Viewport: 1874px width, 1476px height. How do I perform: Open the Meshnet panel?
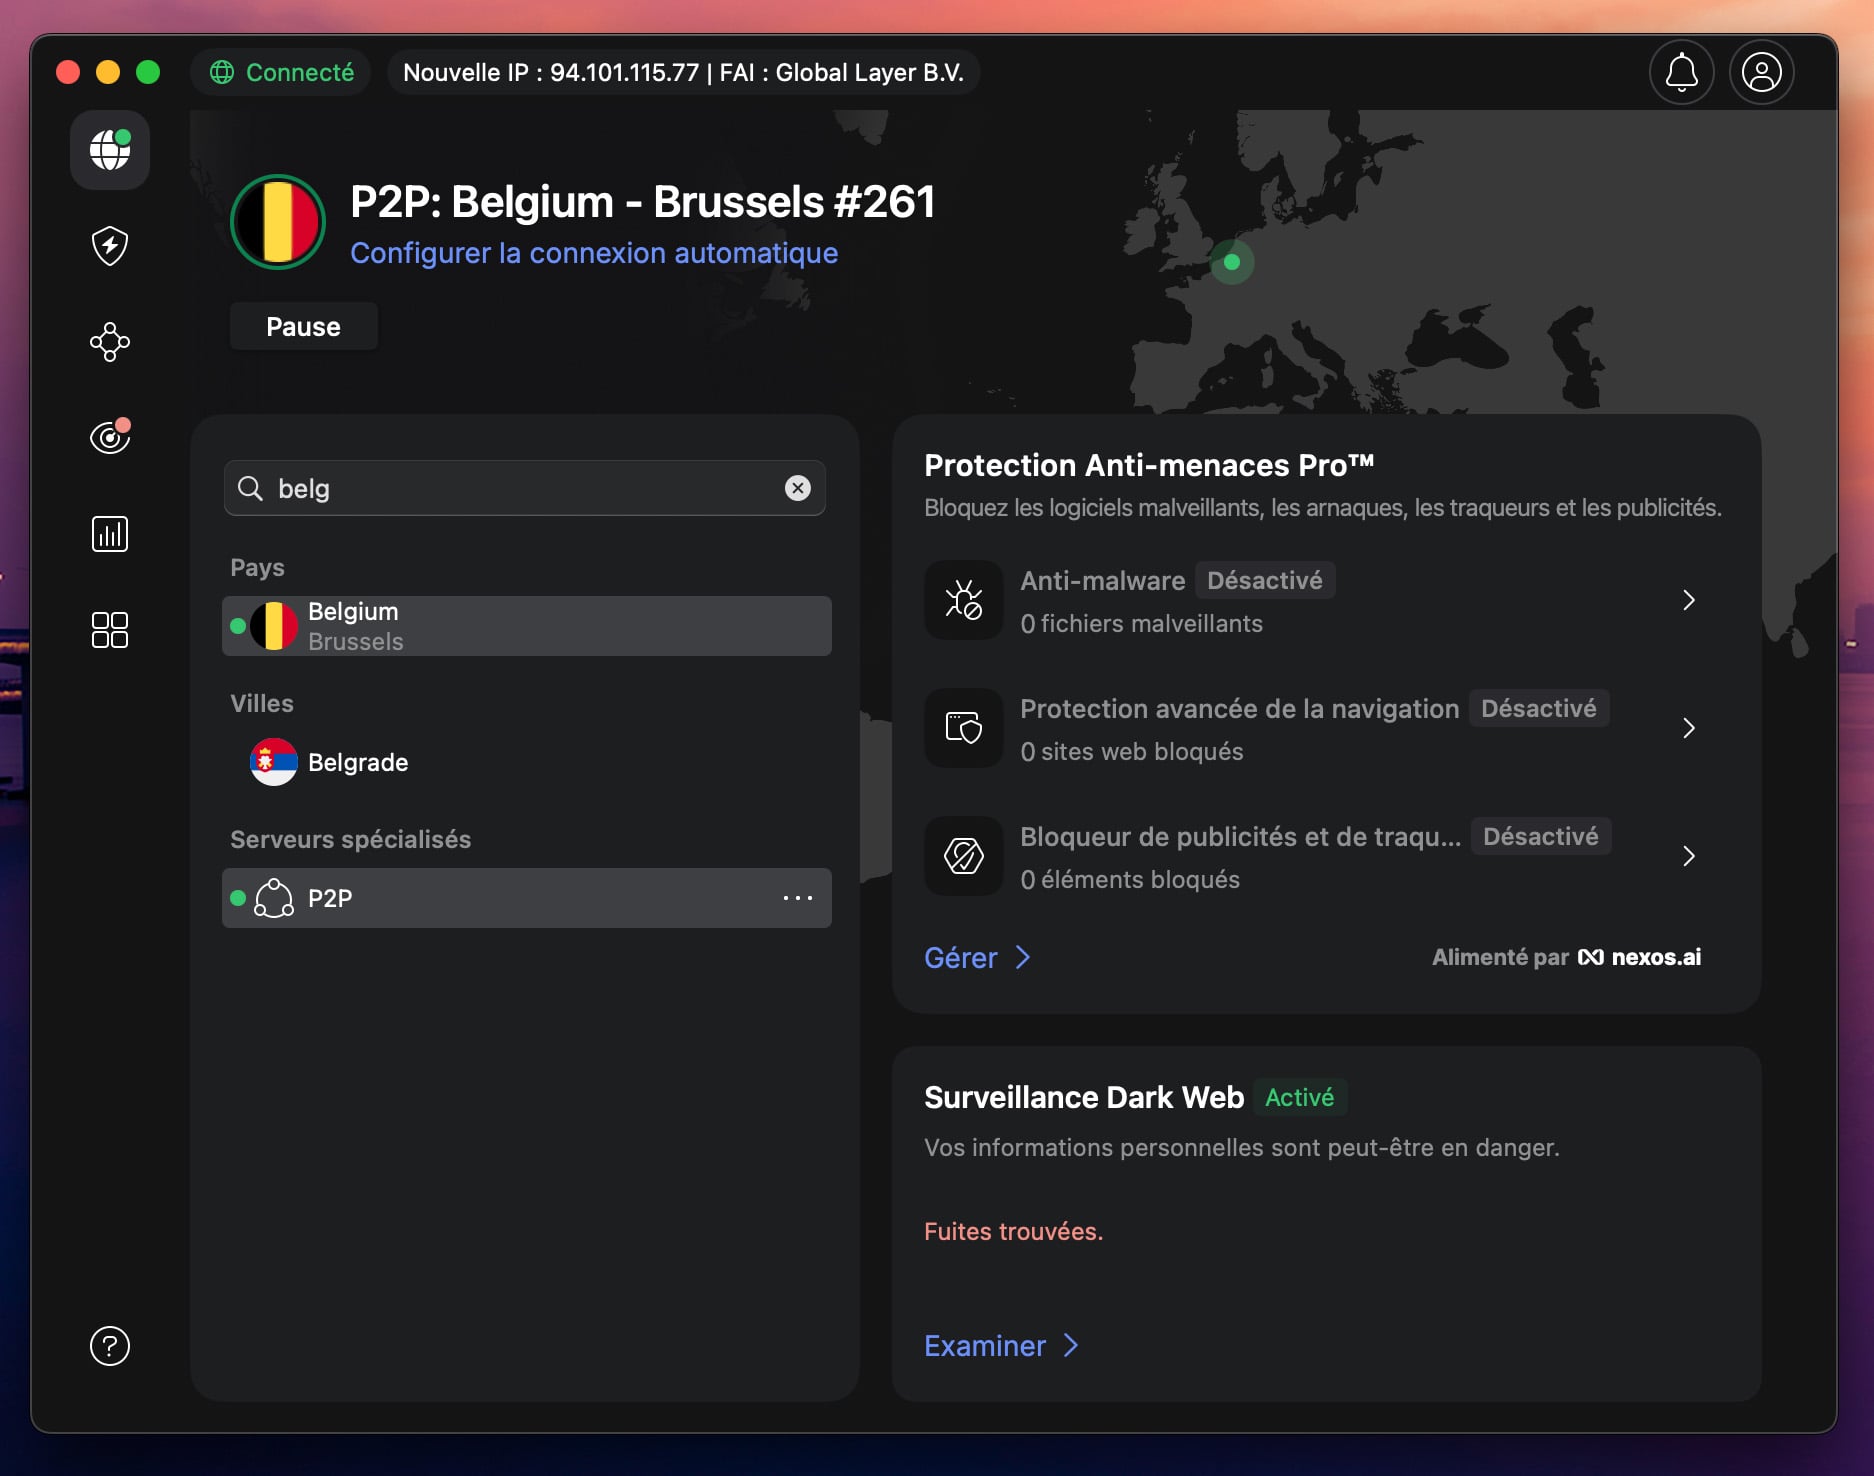coord(109,342)
